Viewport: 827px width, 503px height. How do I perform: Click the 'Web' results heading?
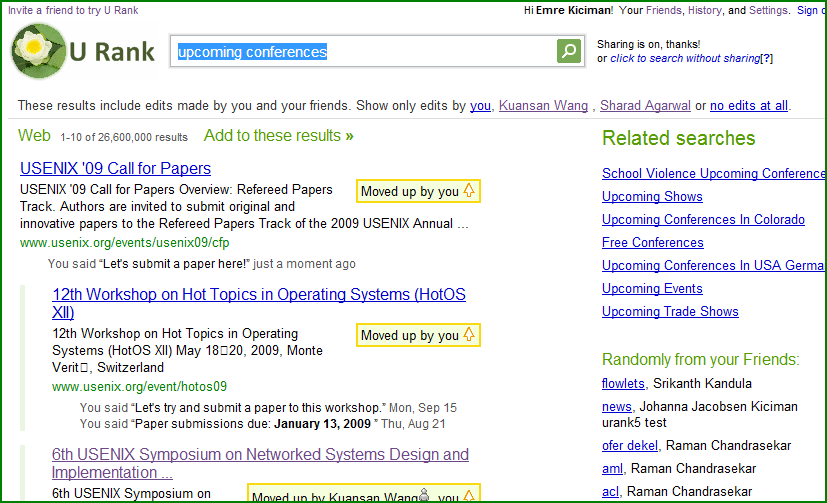(x=34, y=136)
